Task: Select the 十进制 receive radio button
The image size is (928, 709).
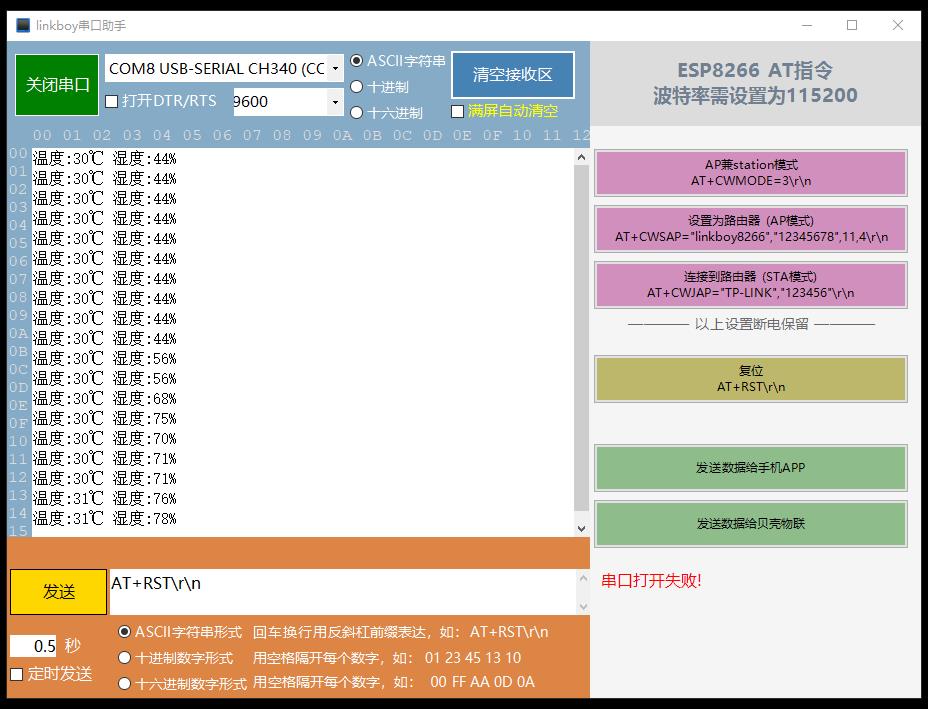Action: pos(356,86)
